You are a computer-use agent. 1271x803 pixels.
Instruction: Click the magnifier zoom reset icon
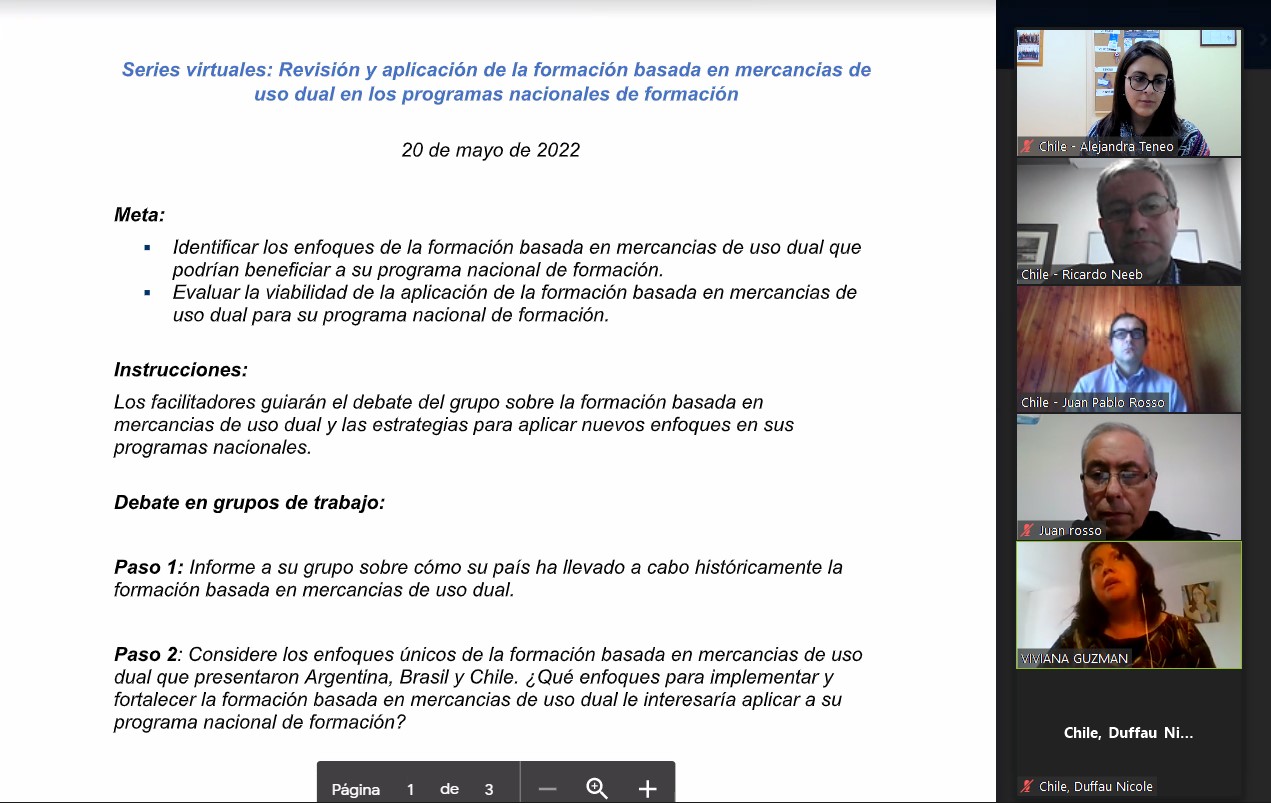coord(597,789)
